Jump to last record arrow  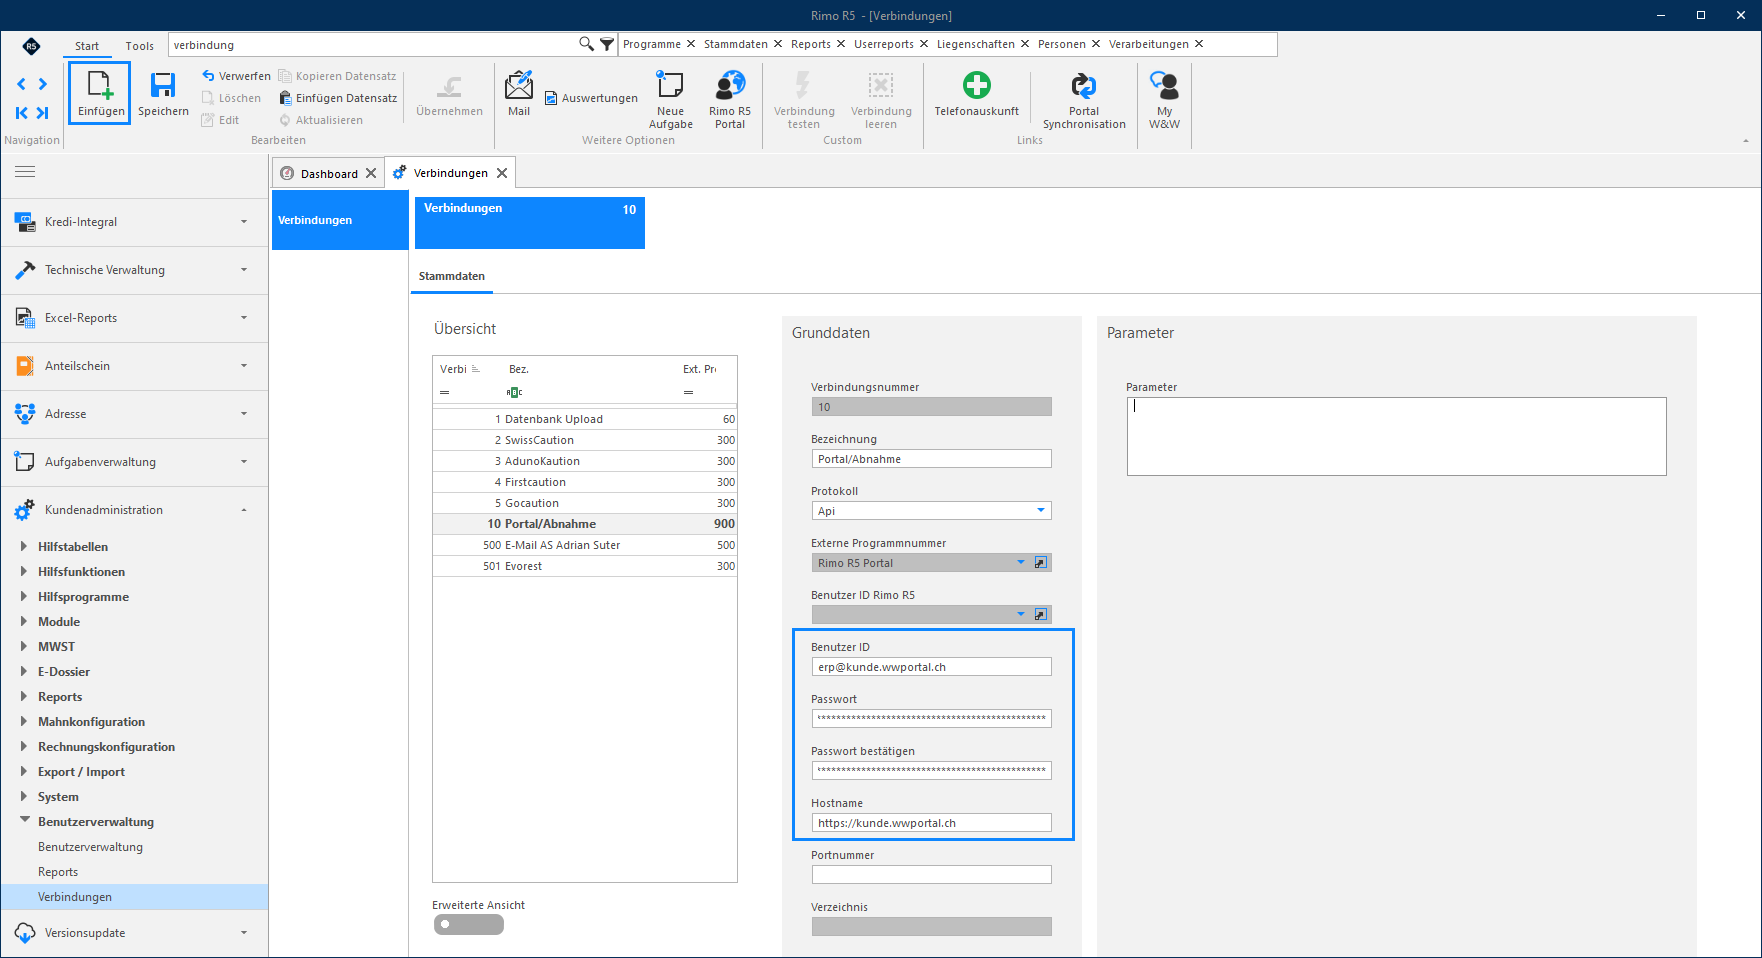coord(42,113)
